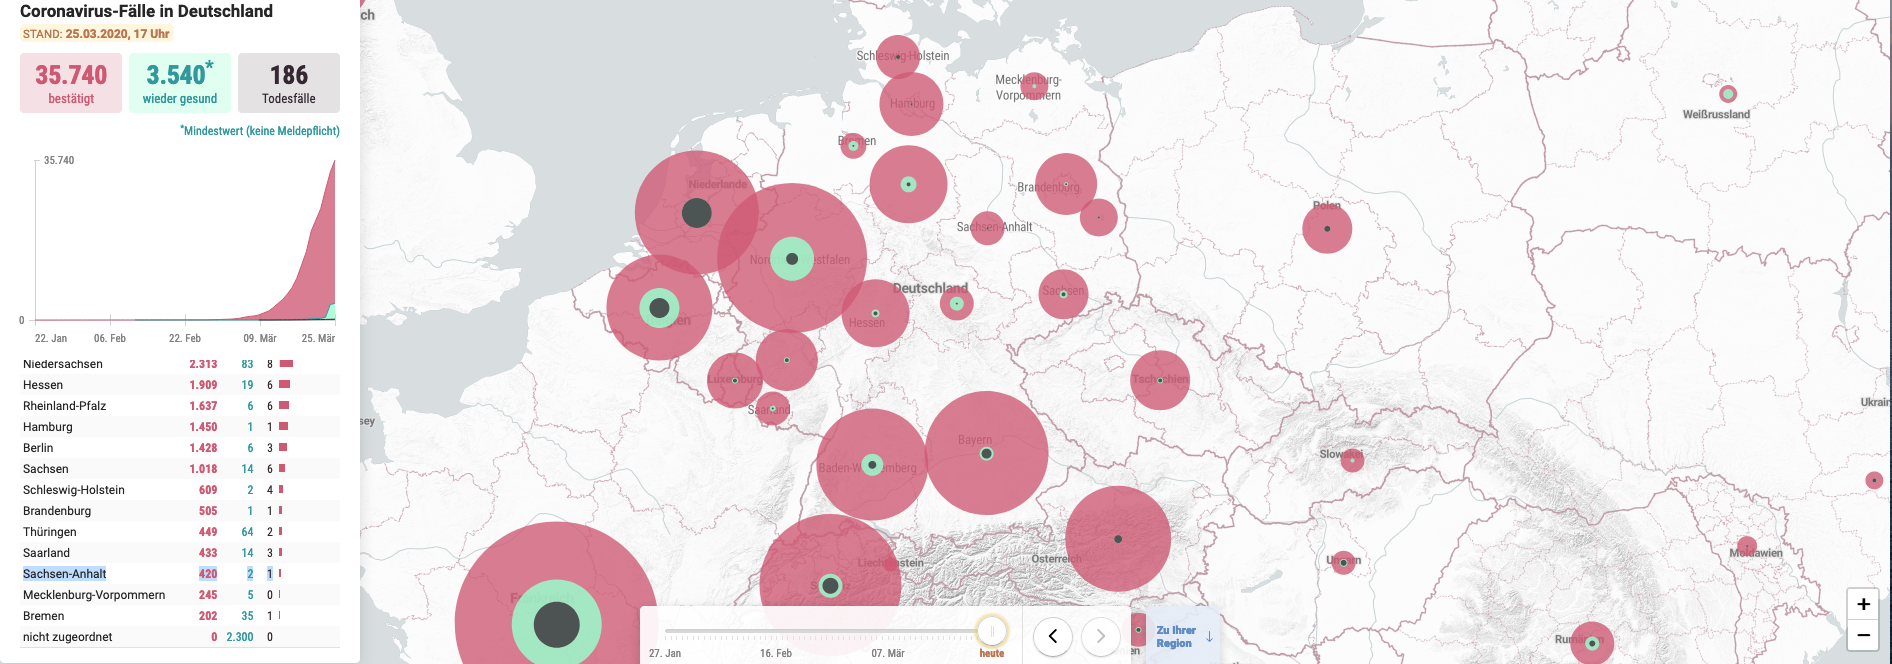Go to next day with right chevron

pyautogui.click(x=1100, y=636)
